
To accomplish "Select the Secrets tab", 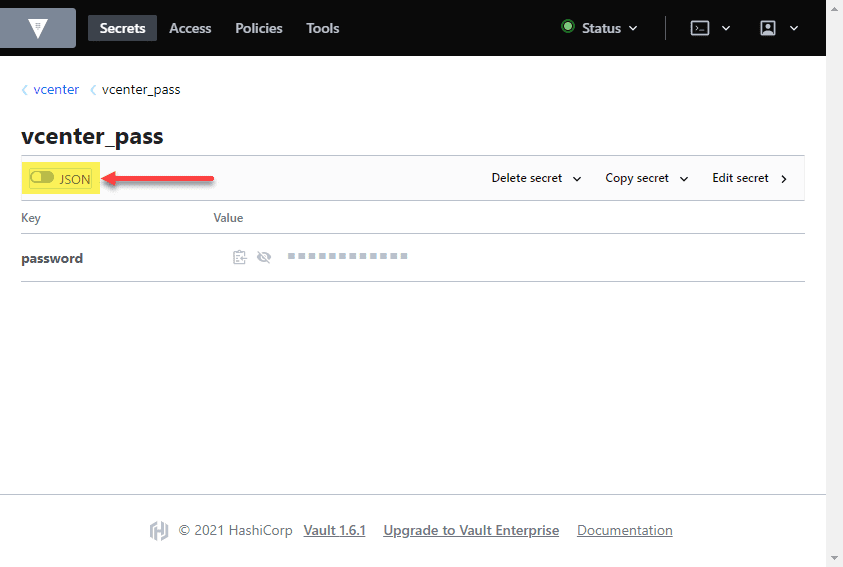I will [122, 28].
